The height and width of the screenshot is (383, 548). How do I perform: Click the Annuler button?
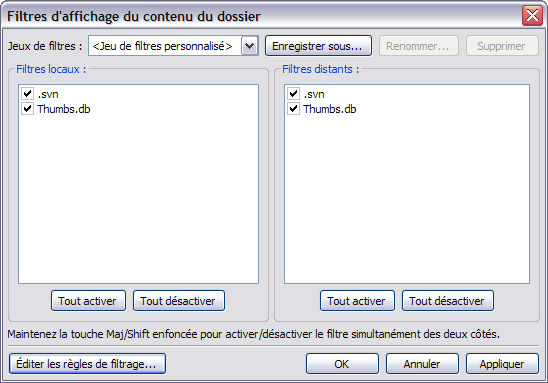pos(422,364)
